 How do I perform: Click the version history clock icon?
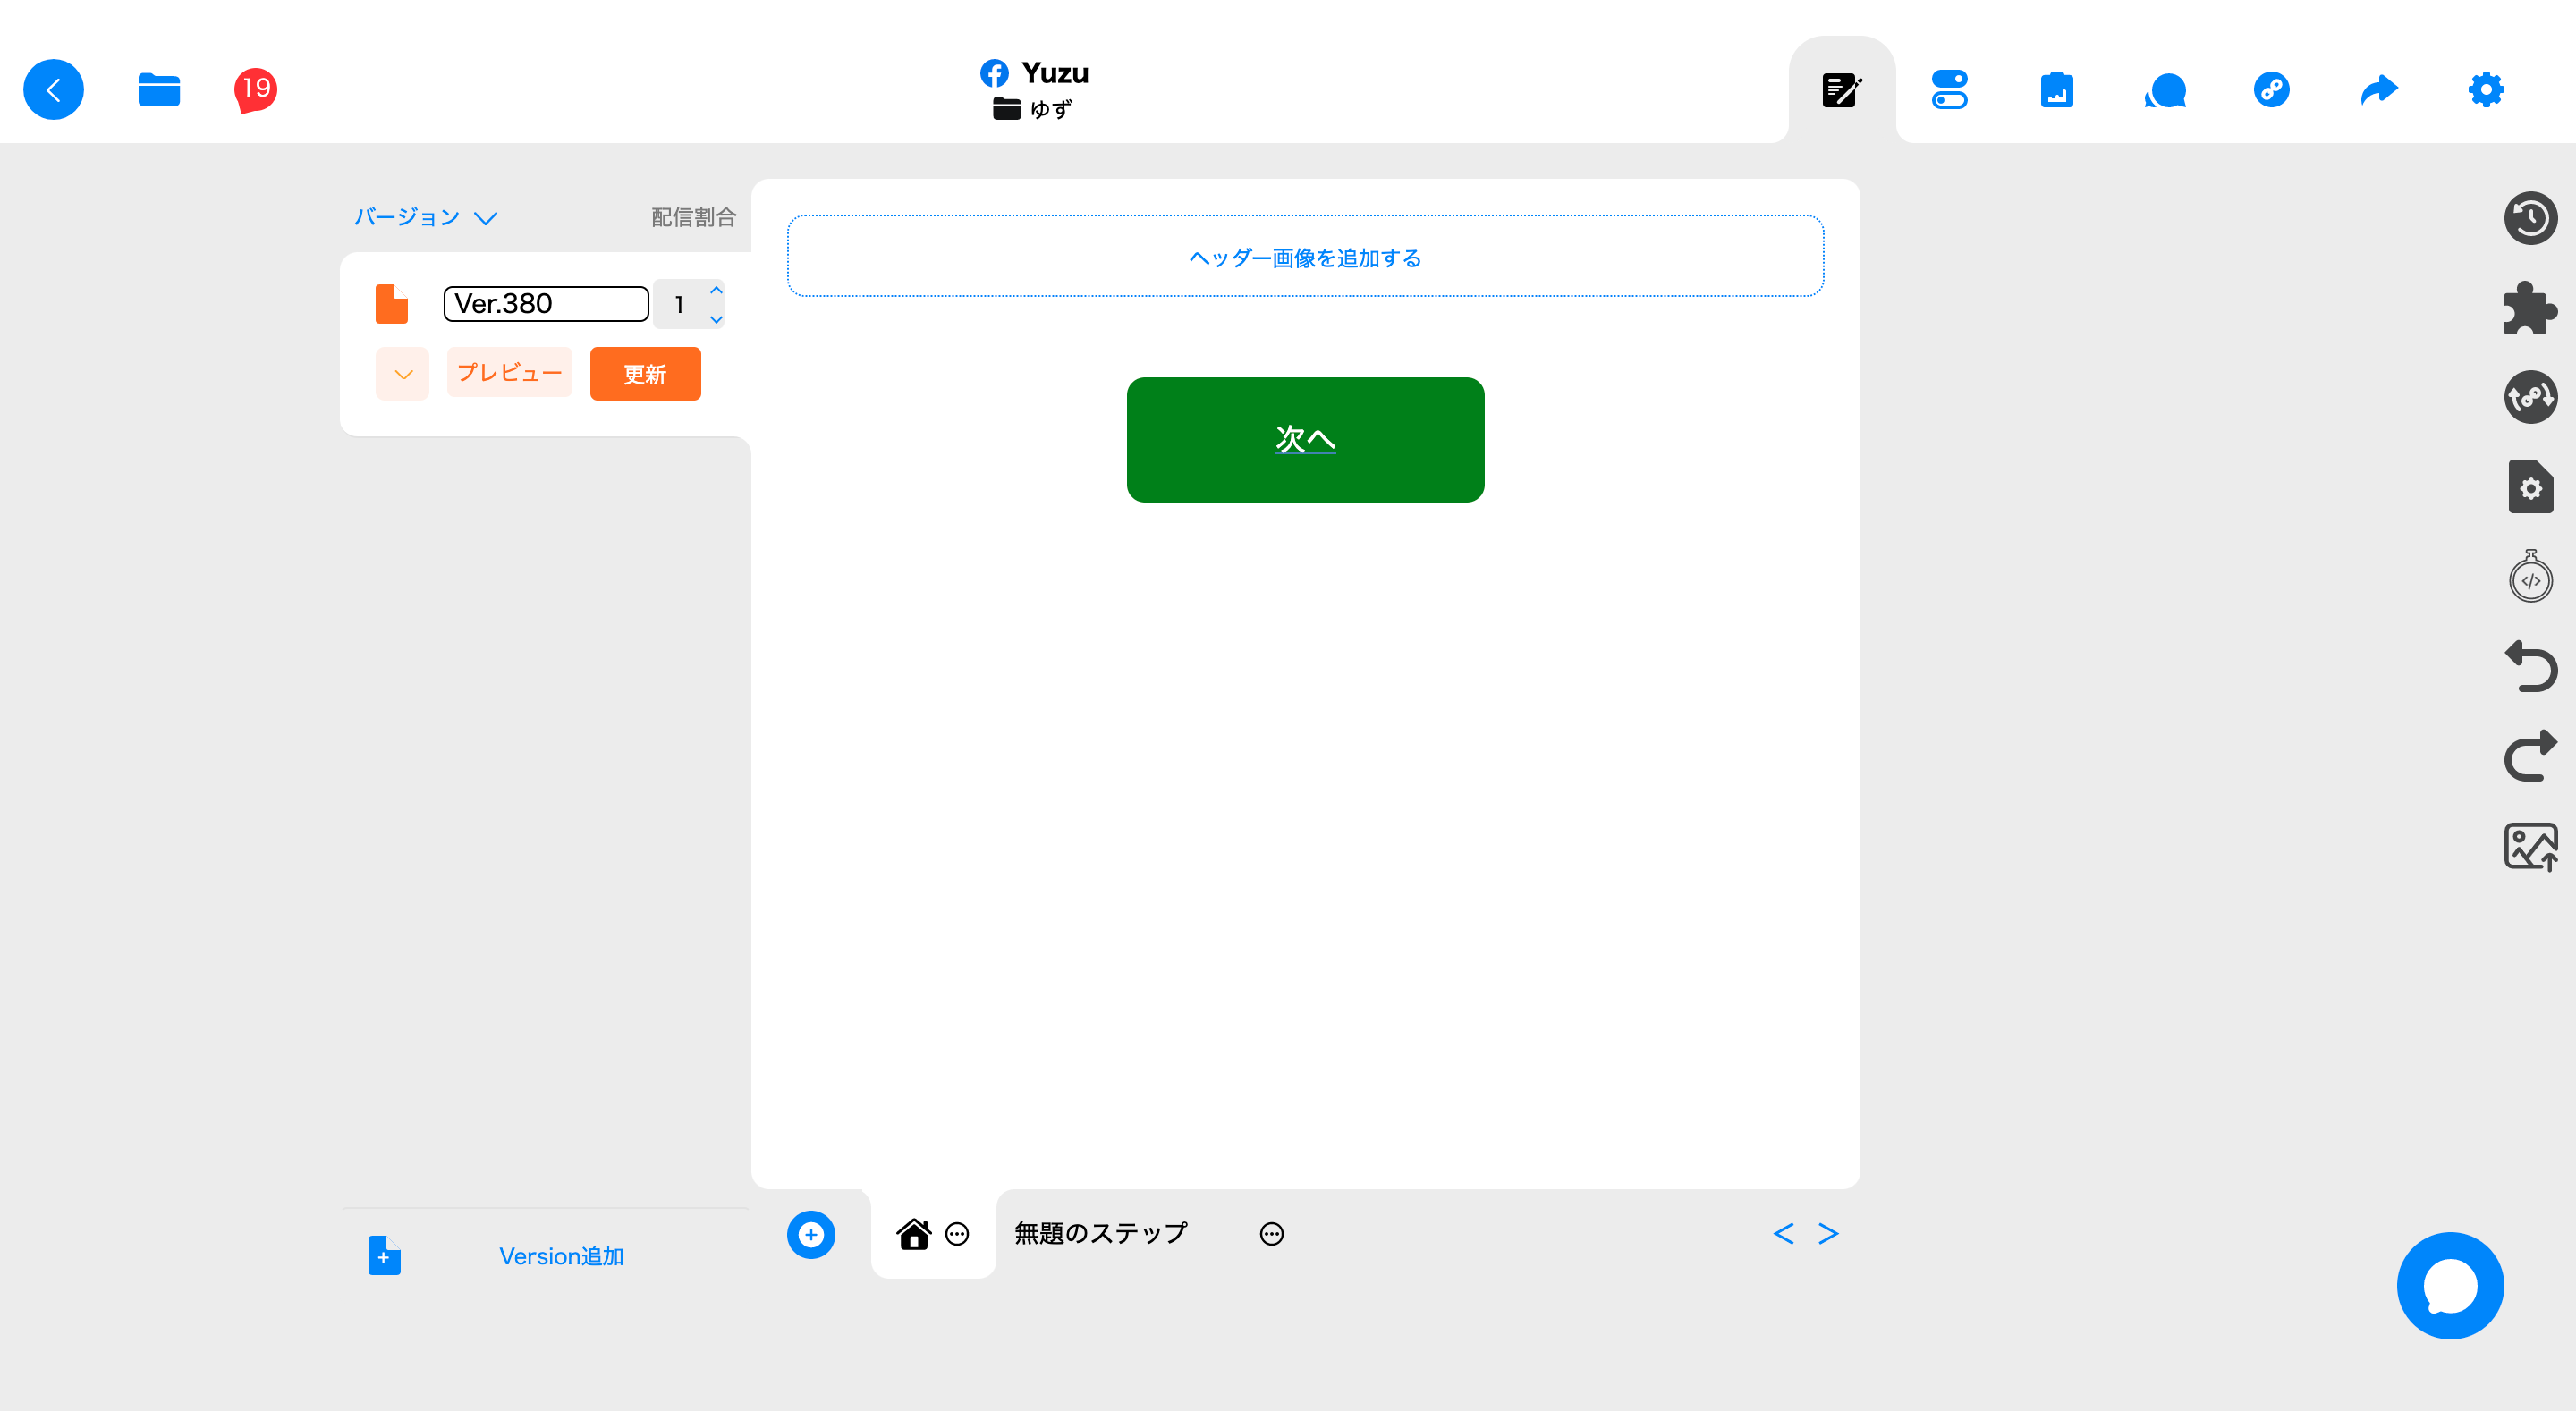click(x=2530, y=218)
